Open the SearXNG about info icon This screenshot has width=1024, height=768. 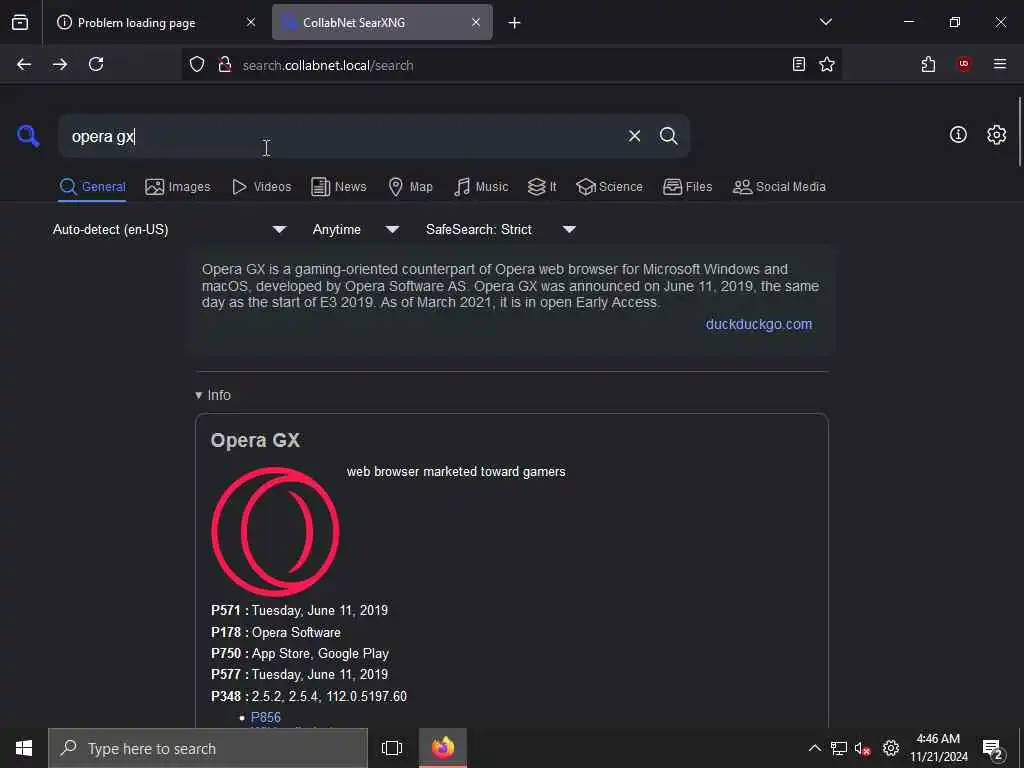[x=958, y=135]
